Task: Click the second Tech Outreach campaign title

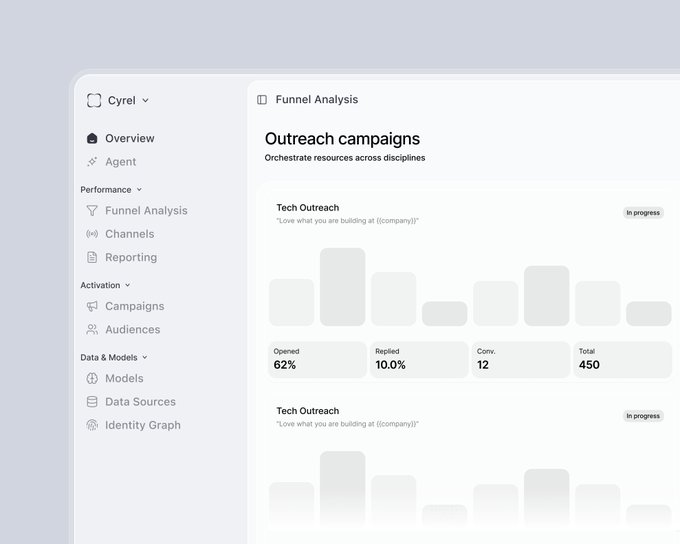Action: point(308,411)
